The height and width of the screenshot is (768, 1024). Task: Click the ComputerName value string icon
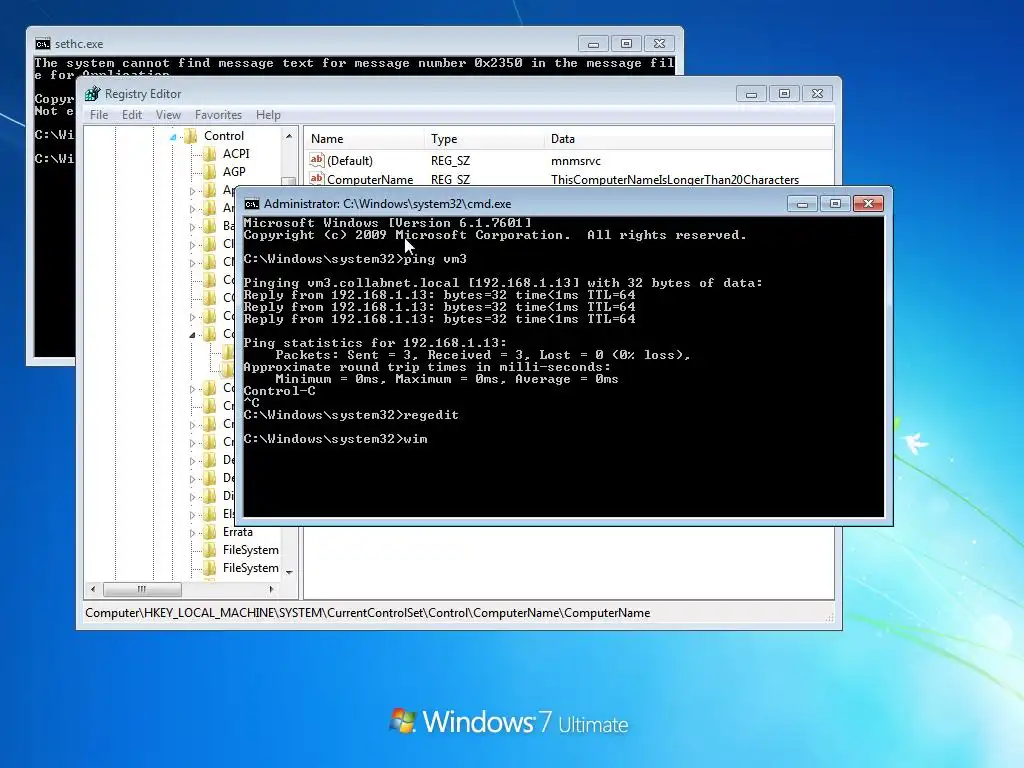tap(317, 179)
